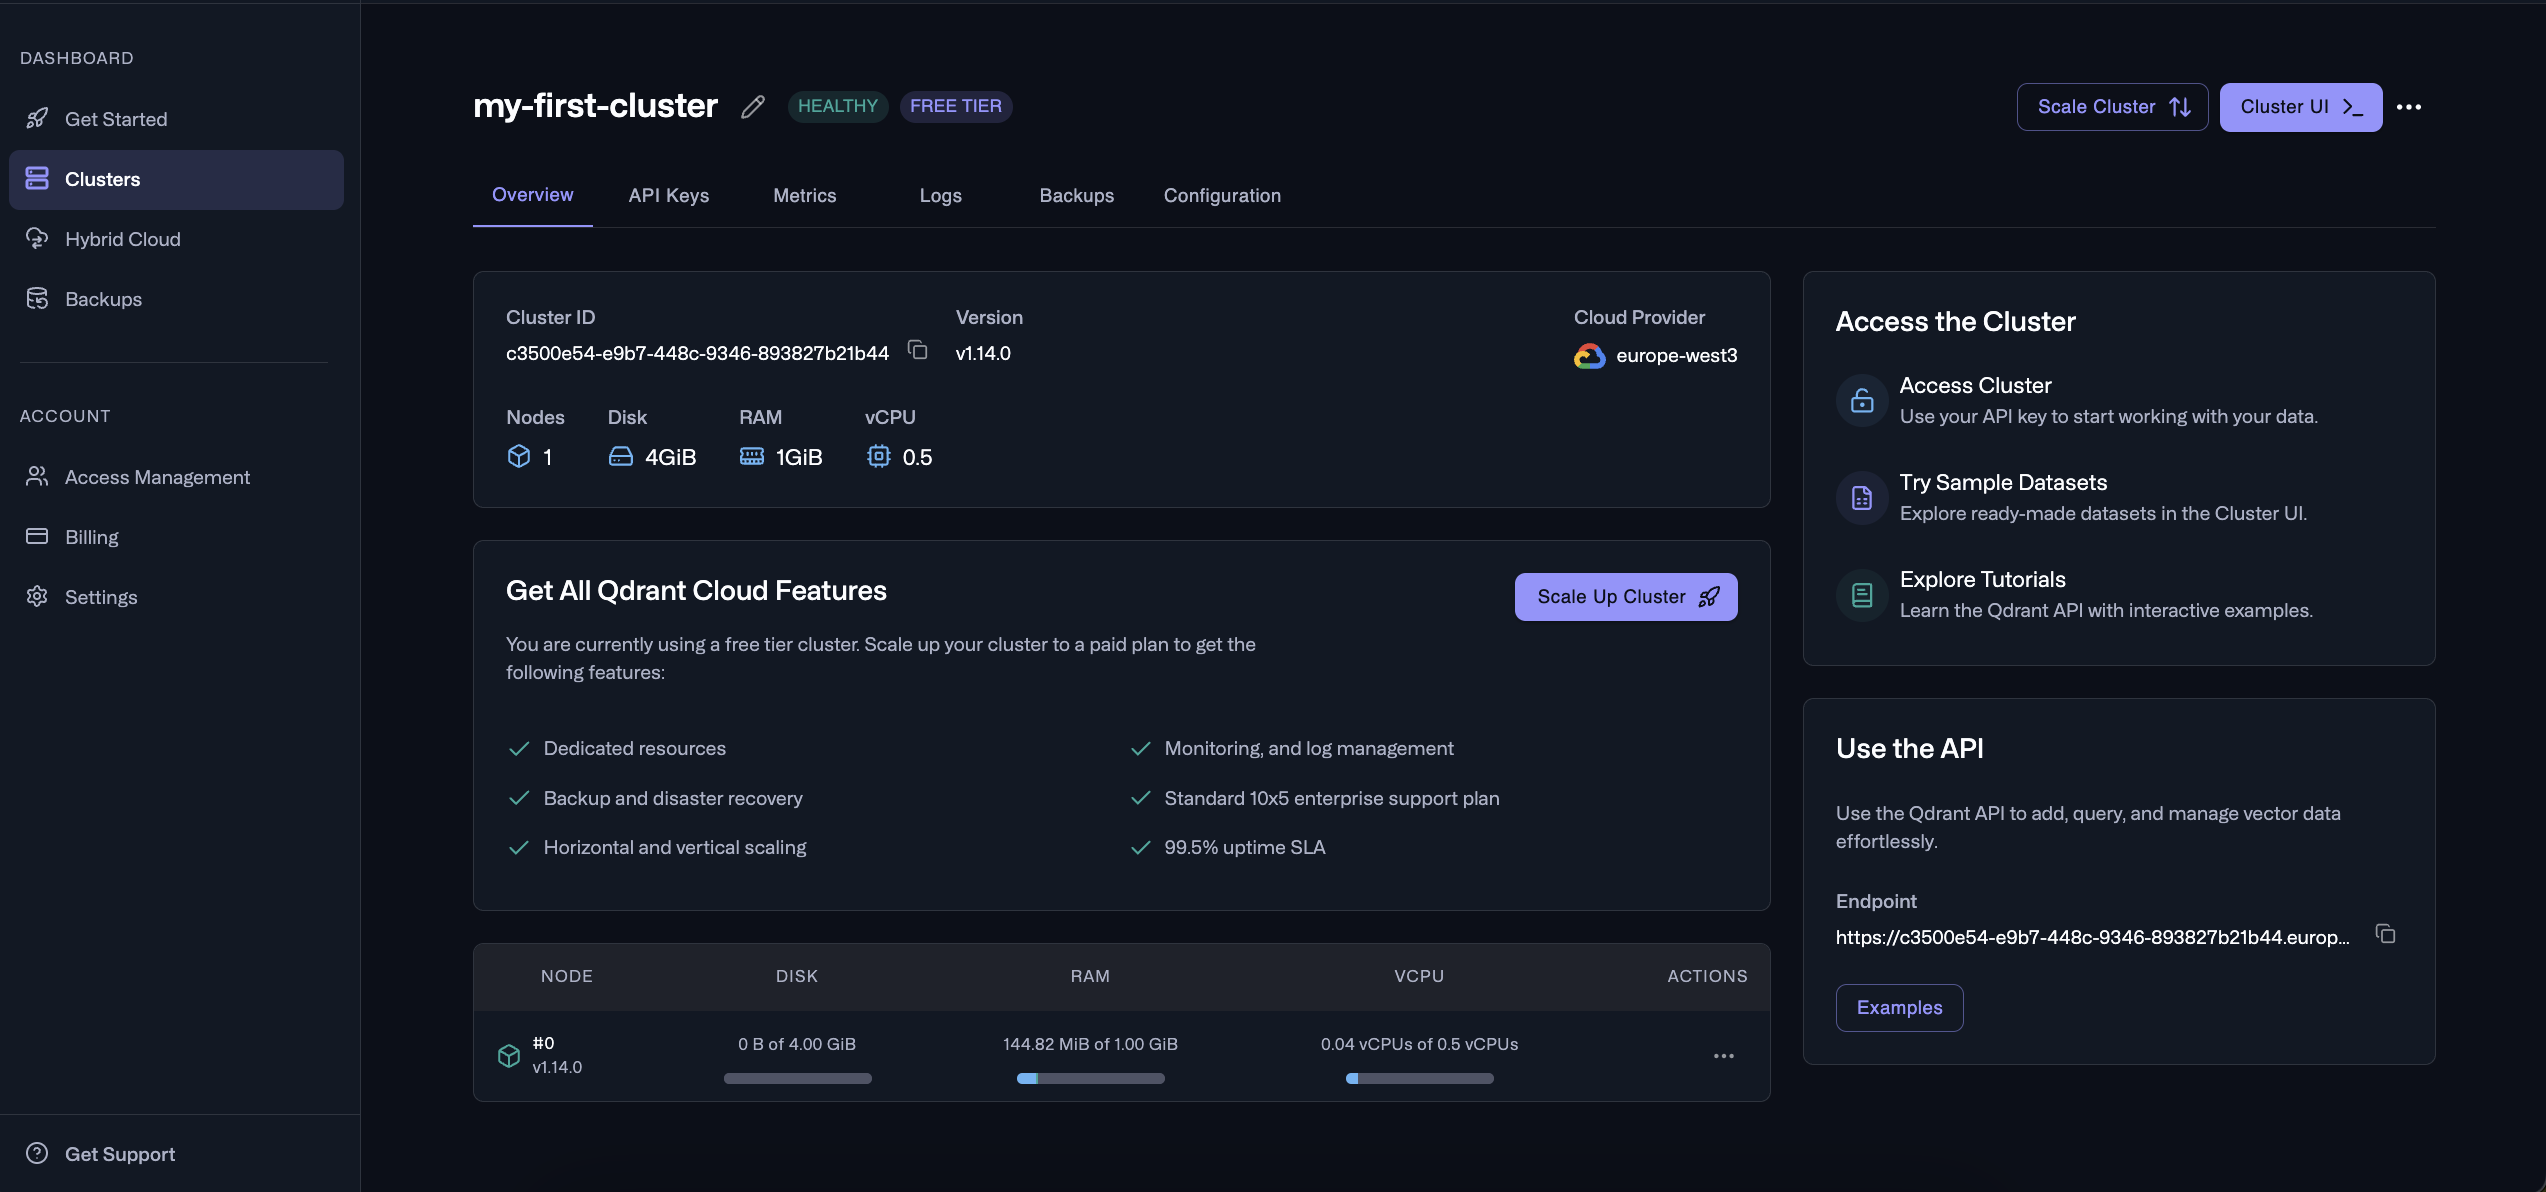Copy the Cluster ID with copy icon

[x=917, y=350]
